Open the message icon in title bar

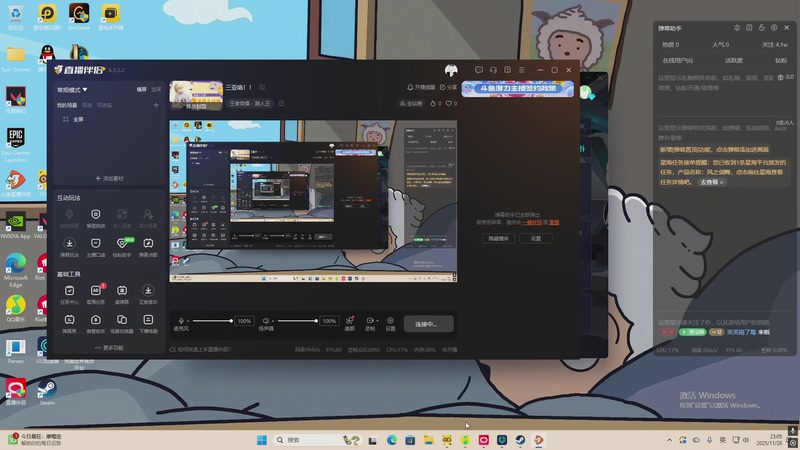479,70
